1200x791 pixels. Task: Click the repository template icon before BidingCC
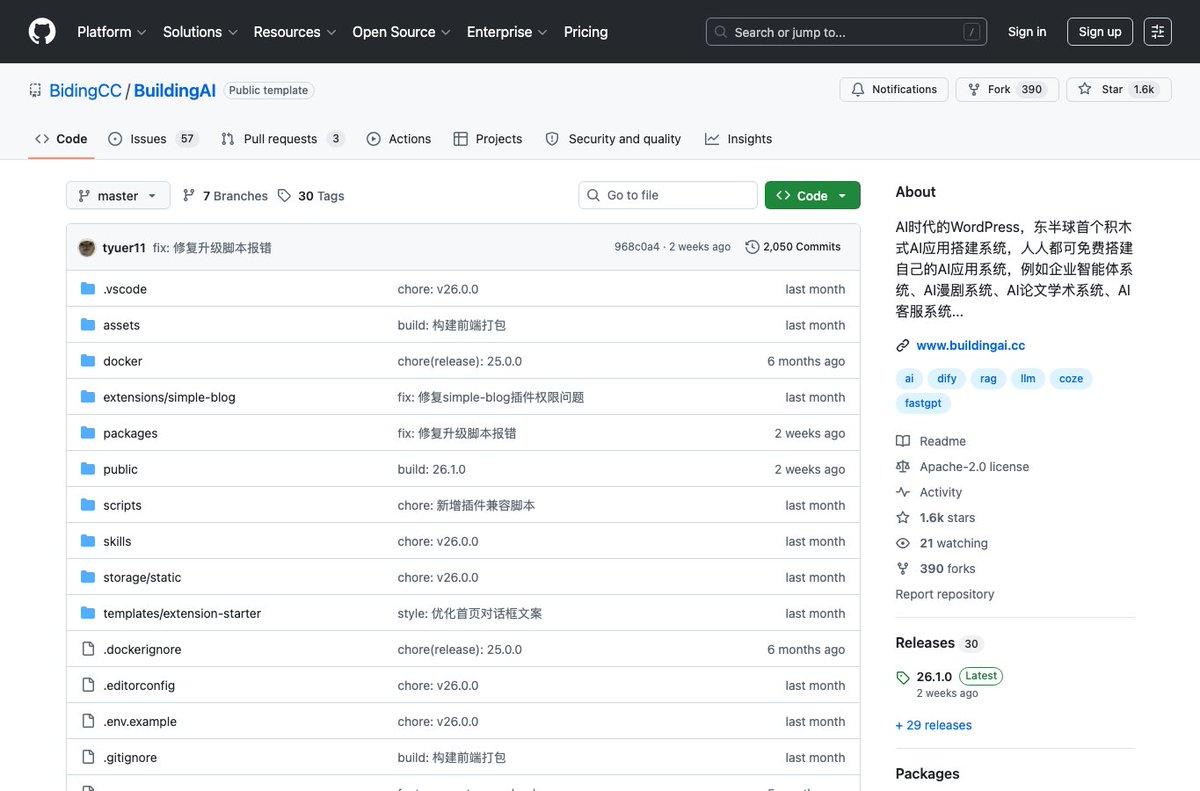[x=35, y=90]
